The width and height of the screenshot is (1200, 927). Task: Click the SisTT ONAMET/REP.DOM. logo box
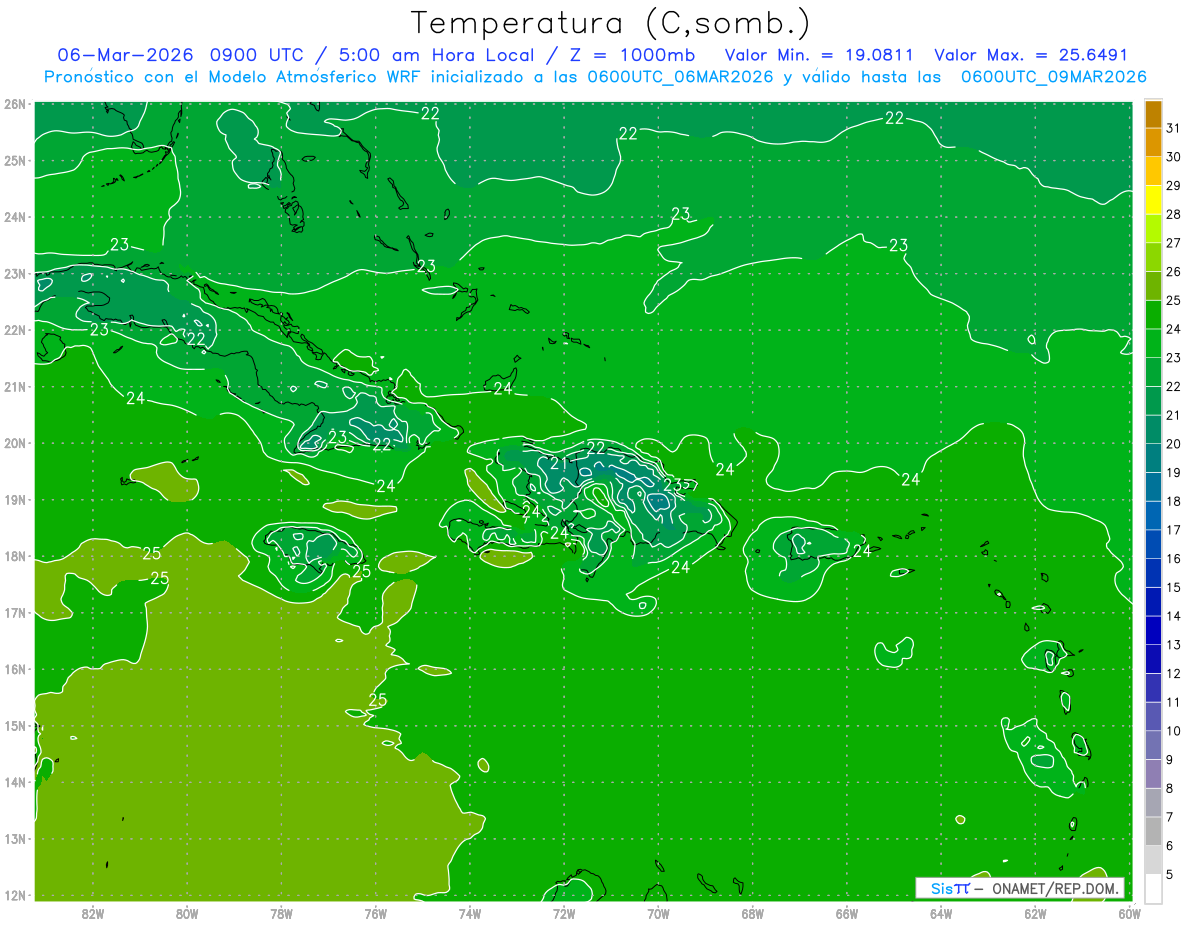pyautogui.click(x=1020, y=888)
